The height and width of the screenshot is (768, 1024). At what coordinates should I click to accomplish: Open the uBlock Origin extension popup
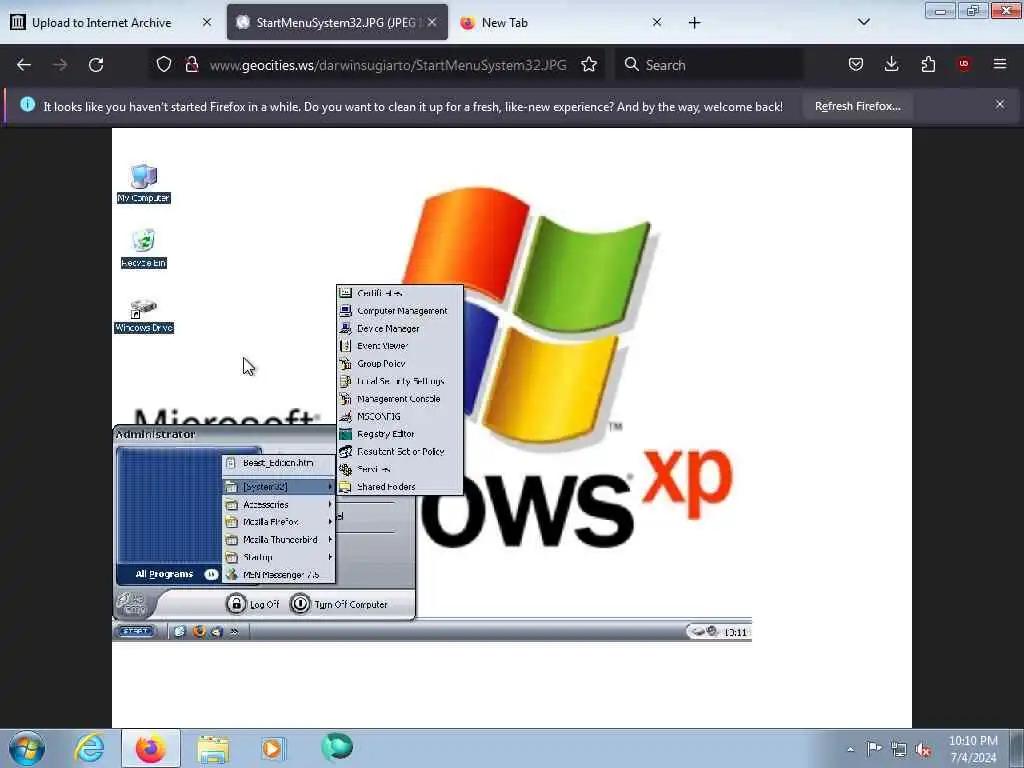point(964,64)
